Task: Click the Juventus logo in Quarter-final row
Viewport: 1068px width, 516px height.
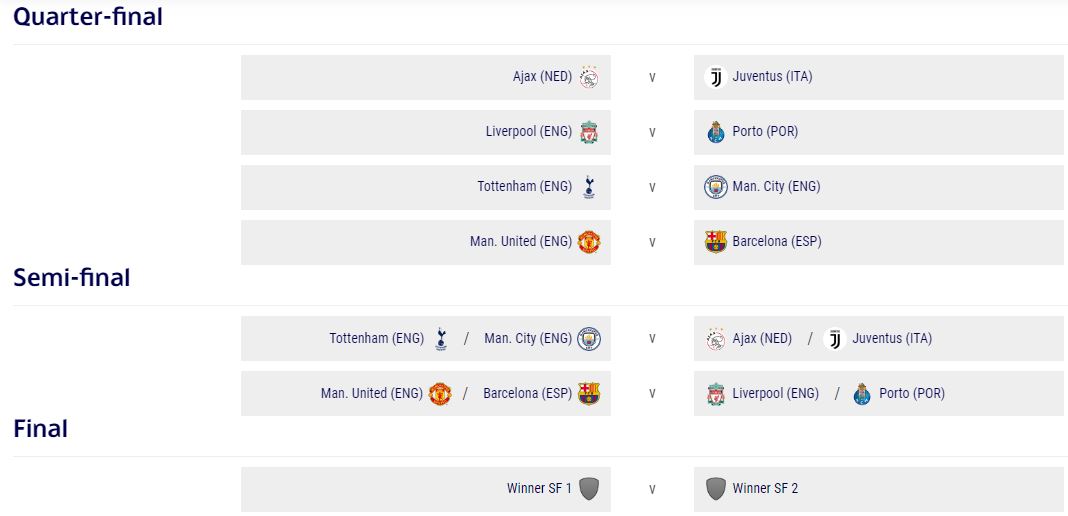Action: [715, 77]
